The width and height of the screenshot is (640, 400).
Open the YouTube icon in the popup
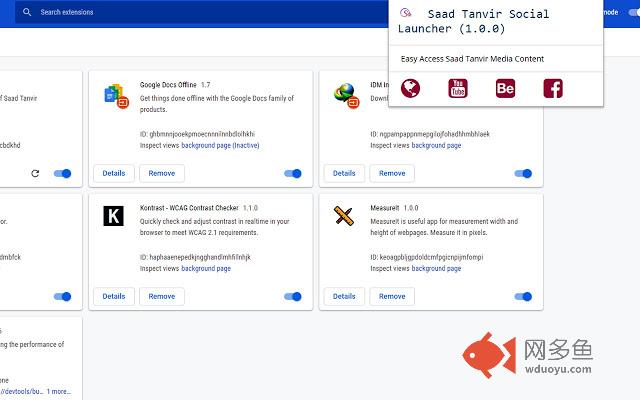[458, 88]
